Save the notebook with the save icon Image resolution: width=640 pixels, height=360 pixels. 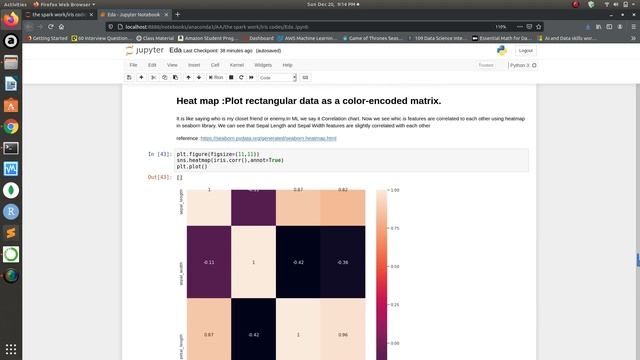pos(129,78)
